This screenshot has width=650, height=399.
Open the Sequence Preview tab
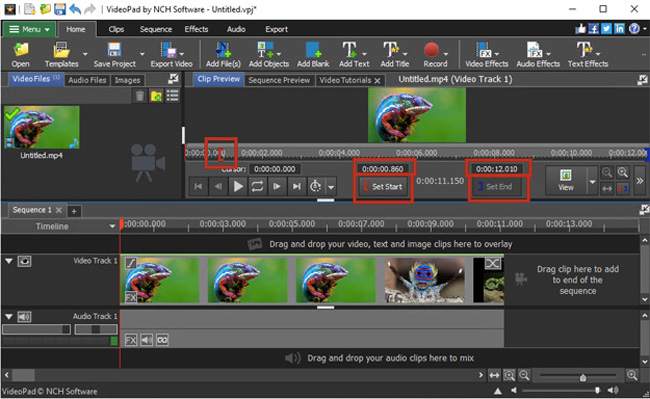click(x=279, y=80)
